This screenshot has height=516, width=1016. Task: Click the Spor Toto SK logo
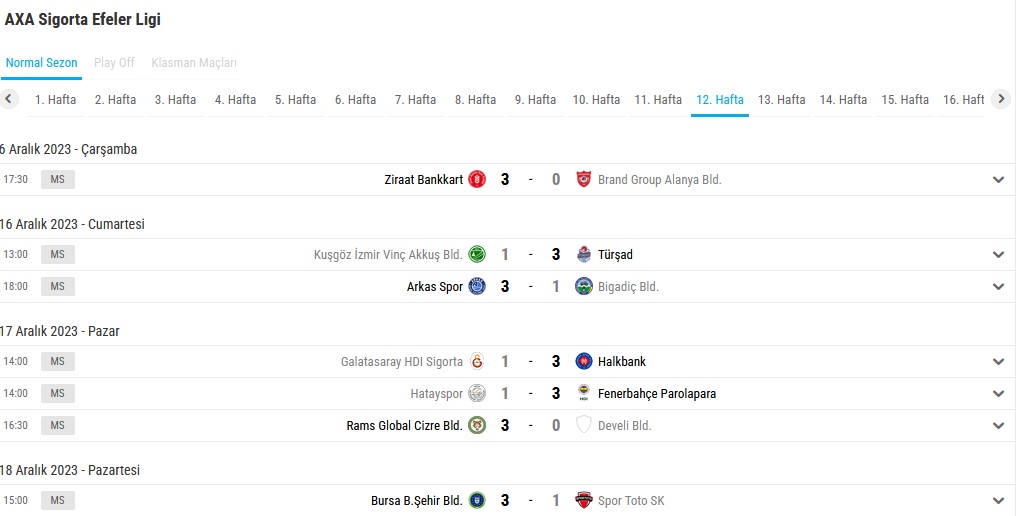[584, 501]
